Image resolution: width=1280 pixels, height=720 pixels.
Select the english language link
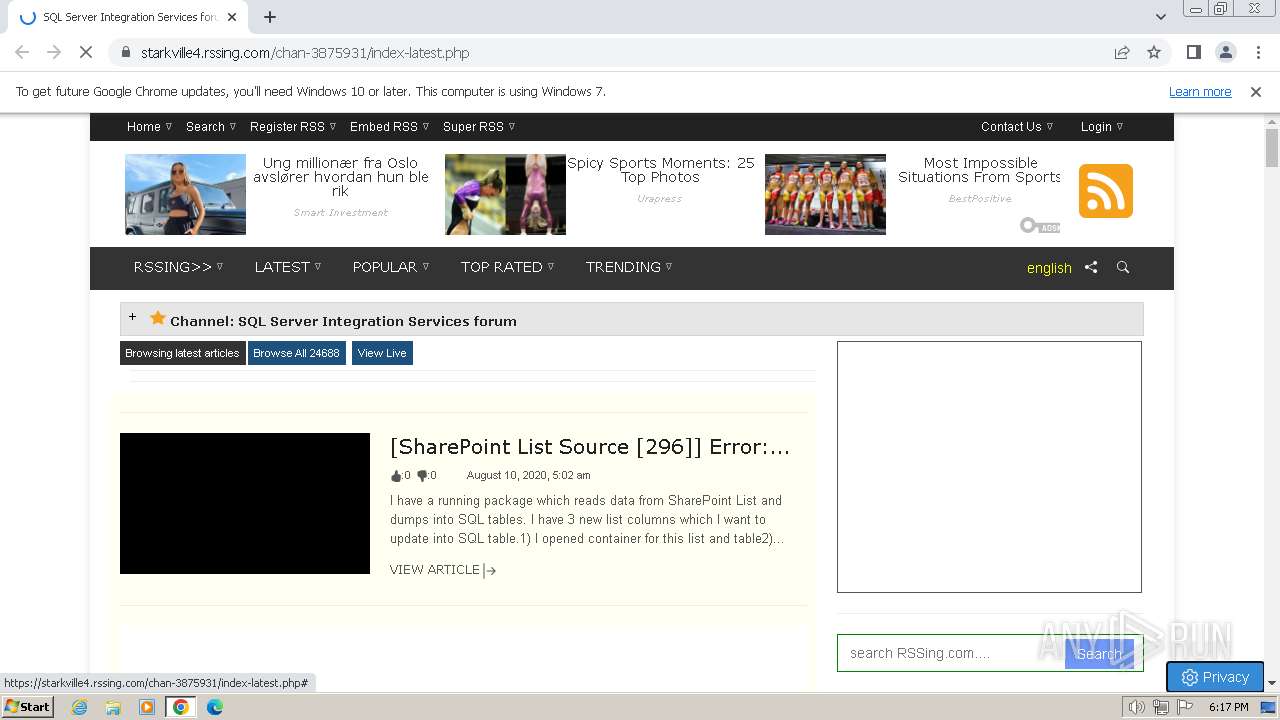[x=1049, y=268]
